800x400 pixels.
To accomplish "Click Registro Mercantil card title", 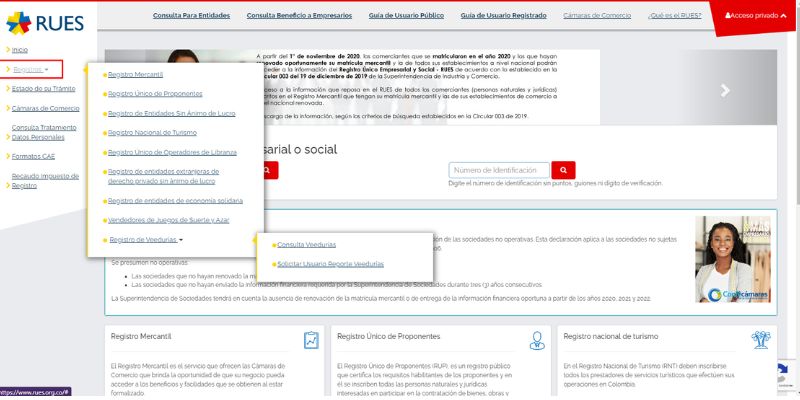I will pyautogui.click(x=141, y=336).
